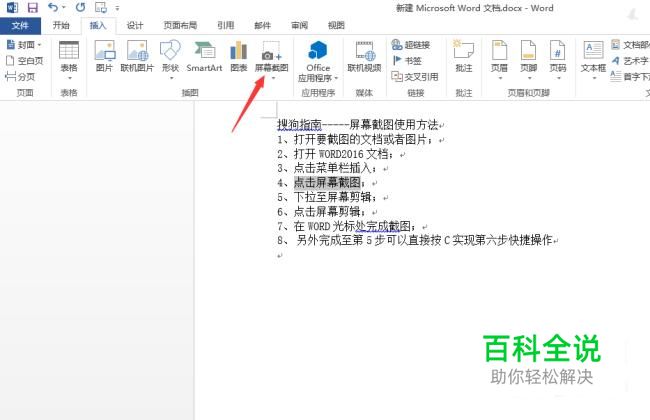Image resolution: width=650 pixels, height=420 pixels.
Task: Open the undo history dropdown arrow
Action: (63, 7)
